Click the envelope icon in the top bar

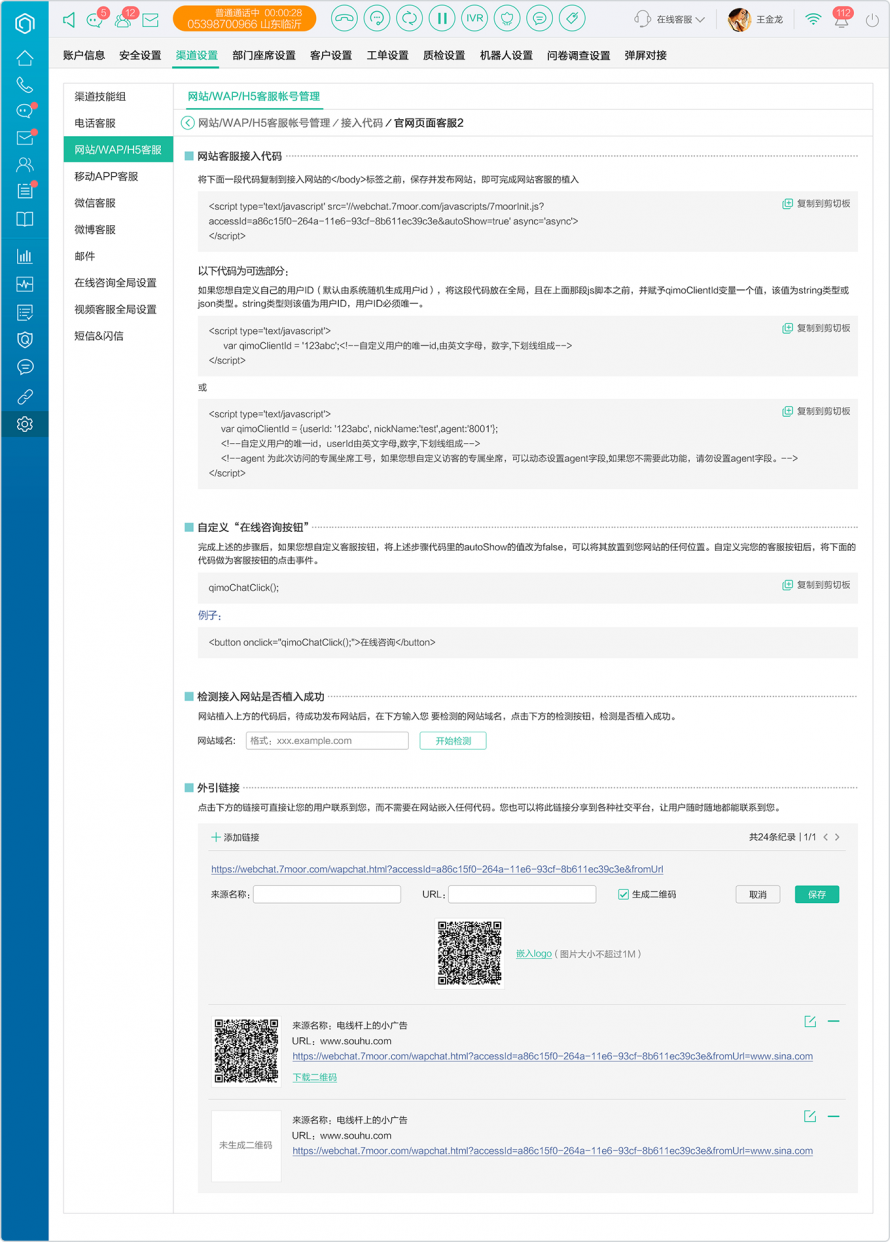[150, 19]
